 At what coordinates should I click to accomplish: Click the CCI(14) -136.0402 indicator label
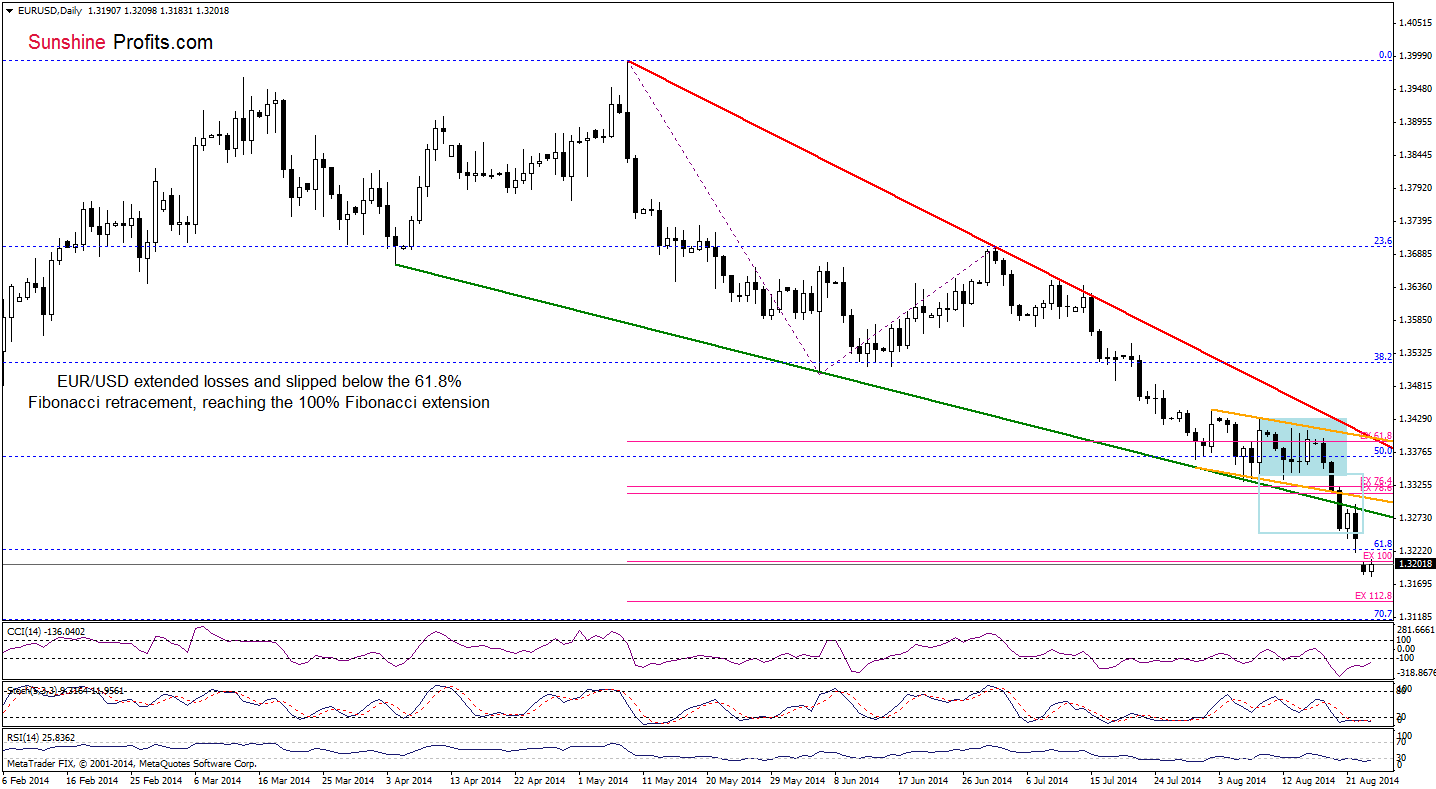coord(47,631)
